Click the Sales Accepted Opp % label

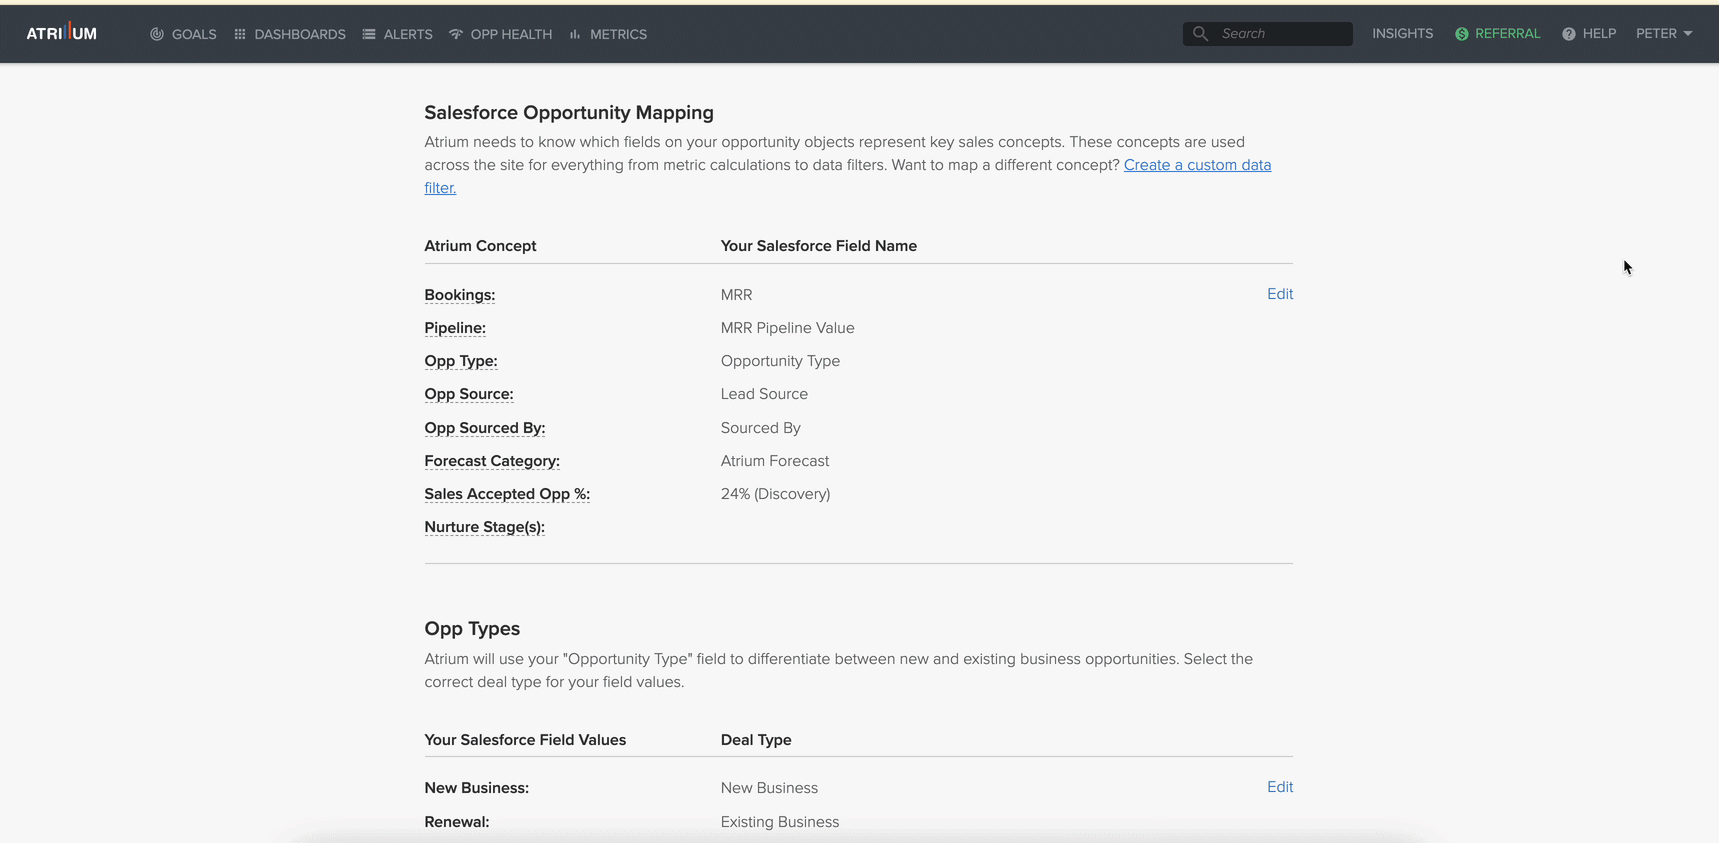pyautogui.click(x=507, y=494)
